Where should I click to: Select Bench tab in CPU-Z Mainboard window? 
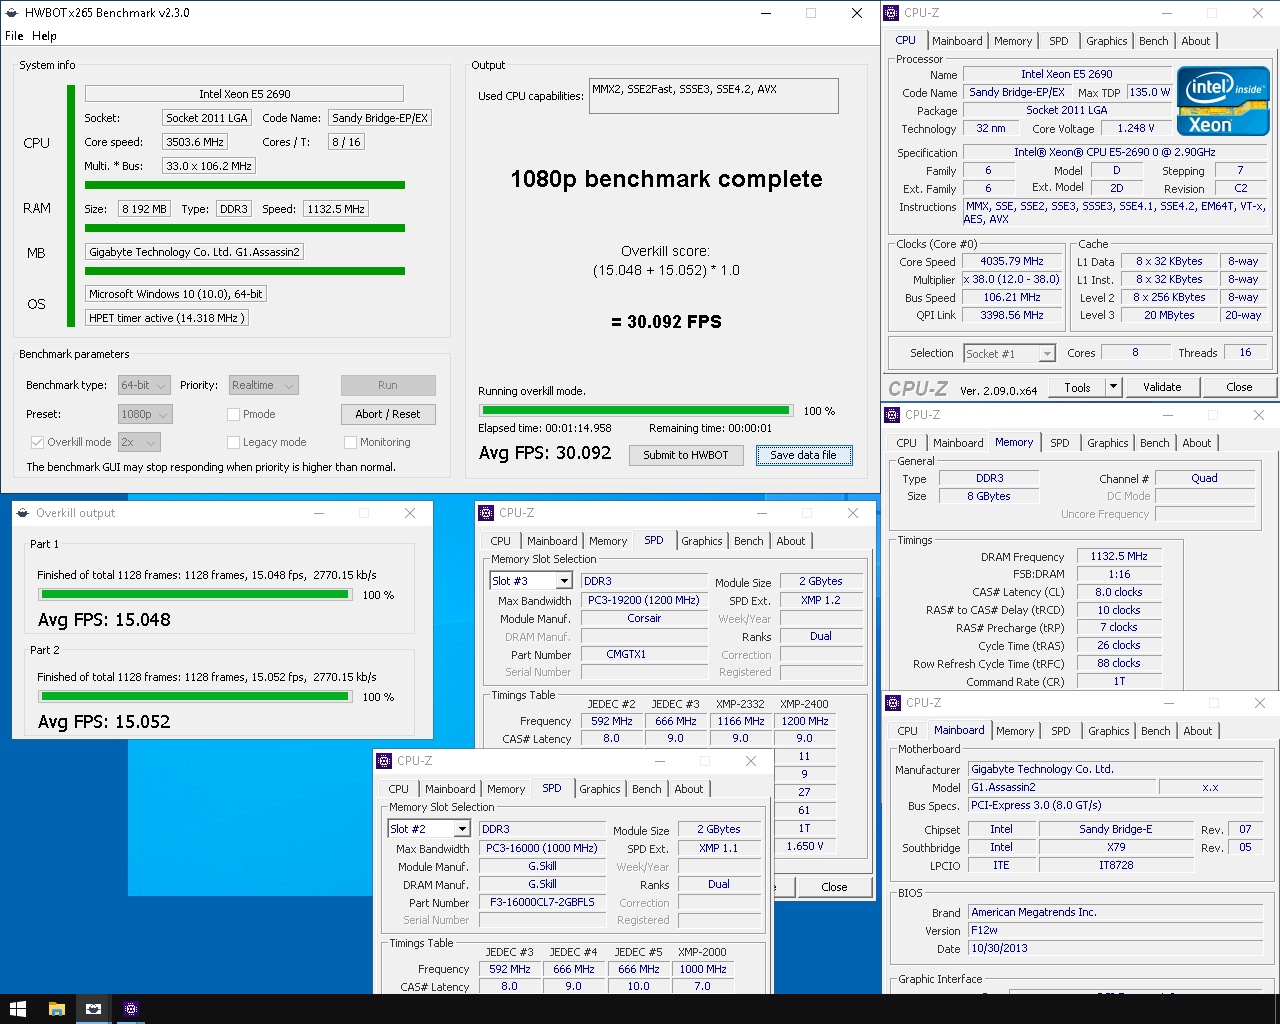[x=1155, y=731]
